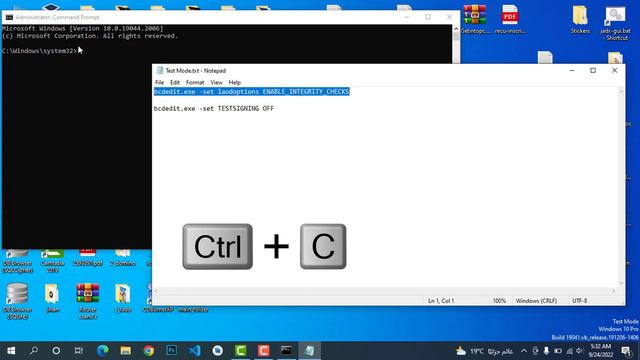Click the 100% zoom status entry

click(x=499, y=301)
